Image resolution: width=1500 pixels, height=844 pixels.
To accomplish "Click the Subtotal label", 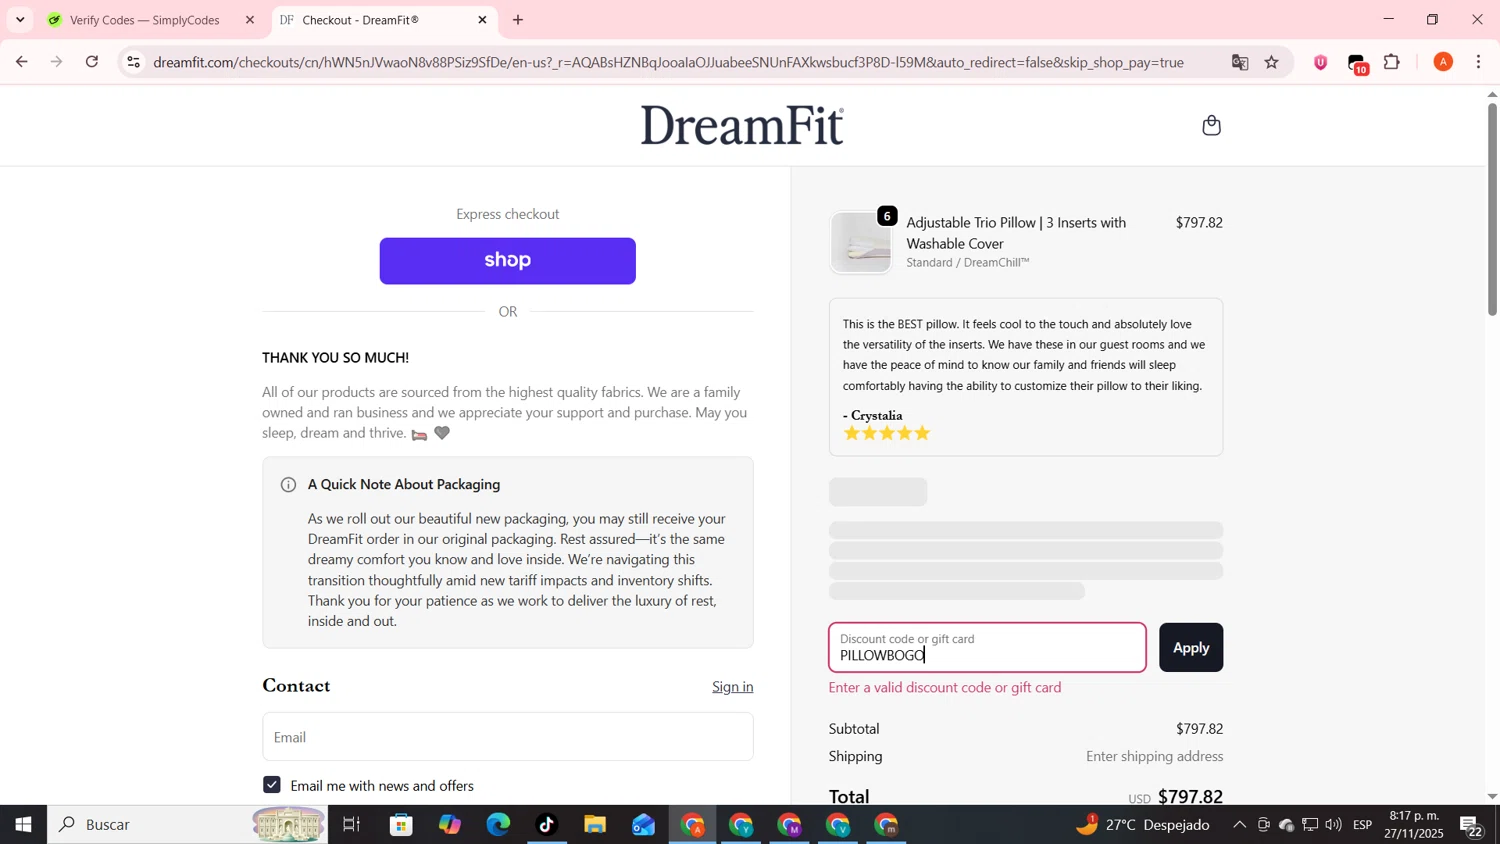I will point(854,729).
